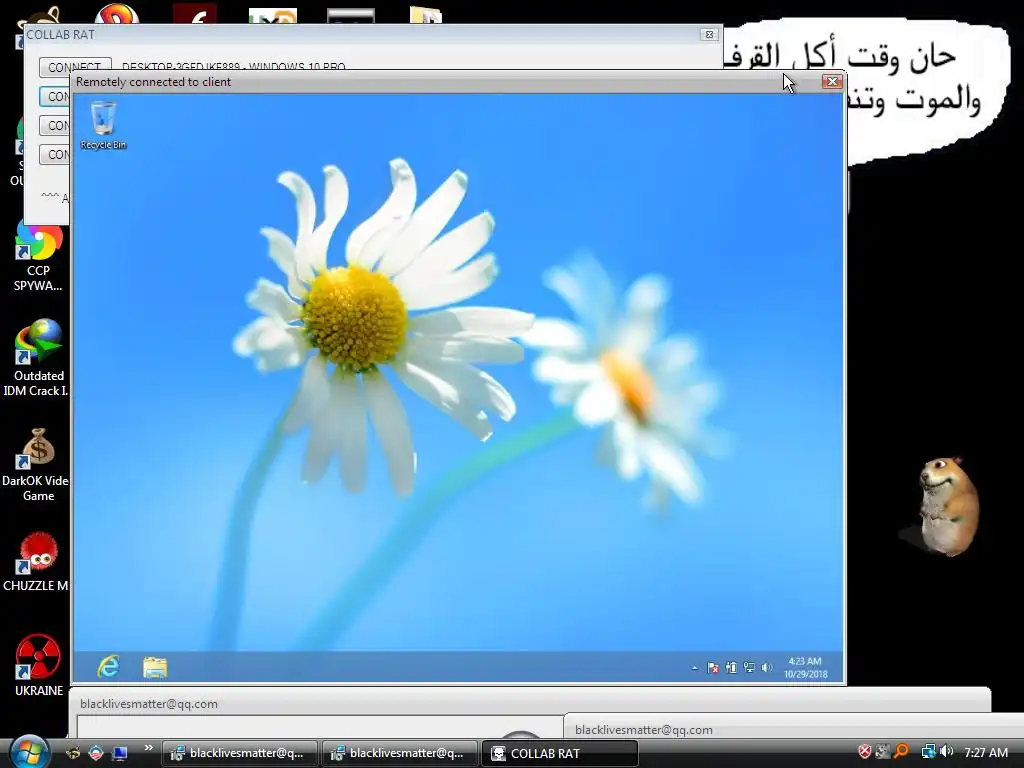Open network icon in the remote client tray
Screen dimensions: 1024x768
[x=749, y=667]
